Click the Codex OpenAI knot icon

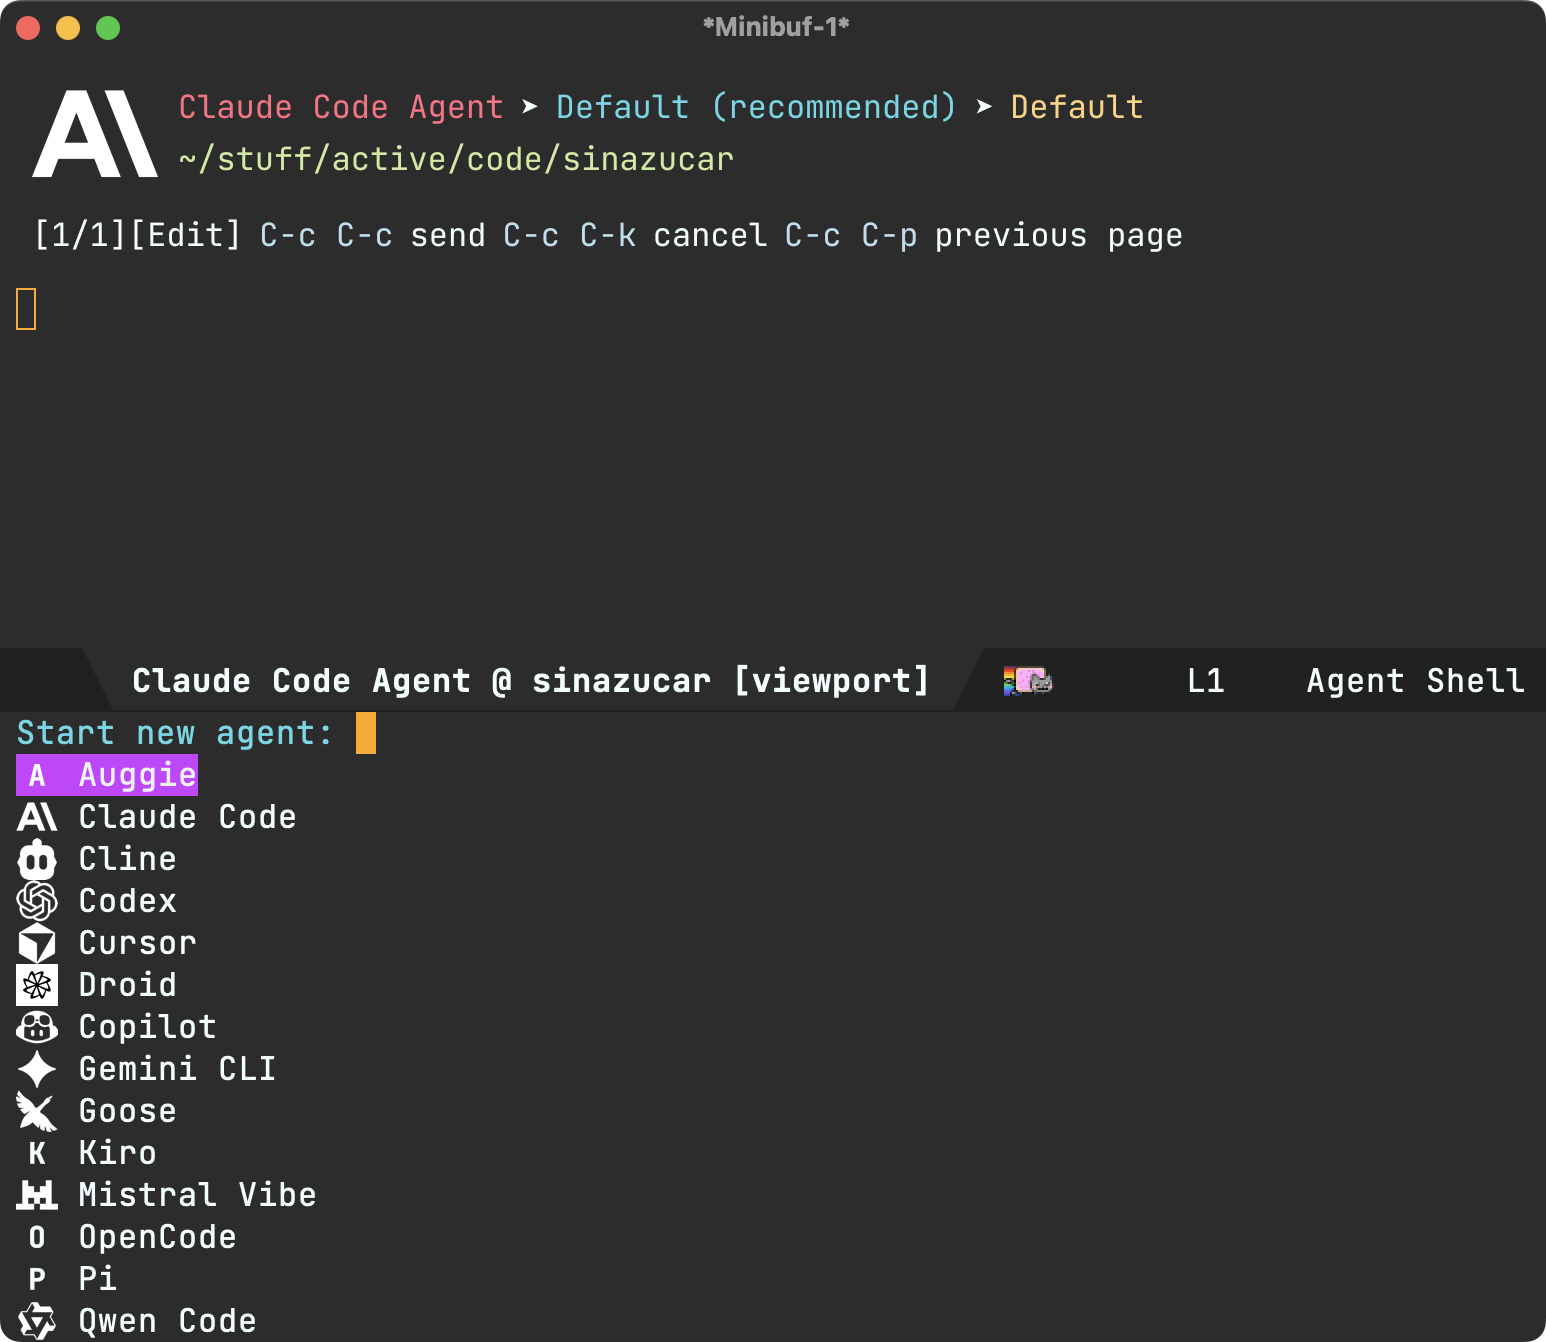tap(37, 901)
